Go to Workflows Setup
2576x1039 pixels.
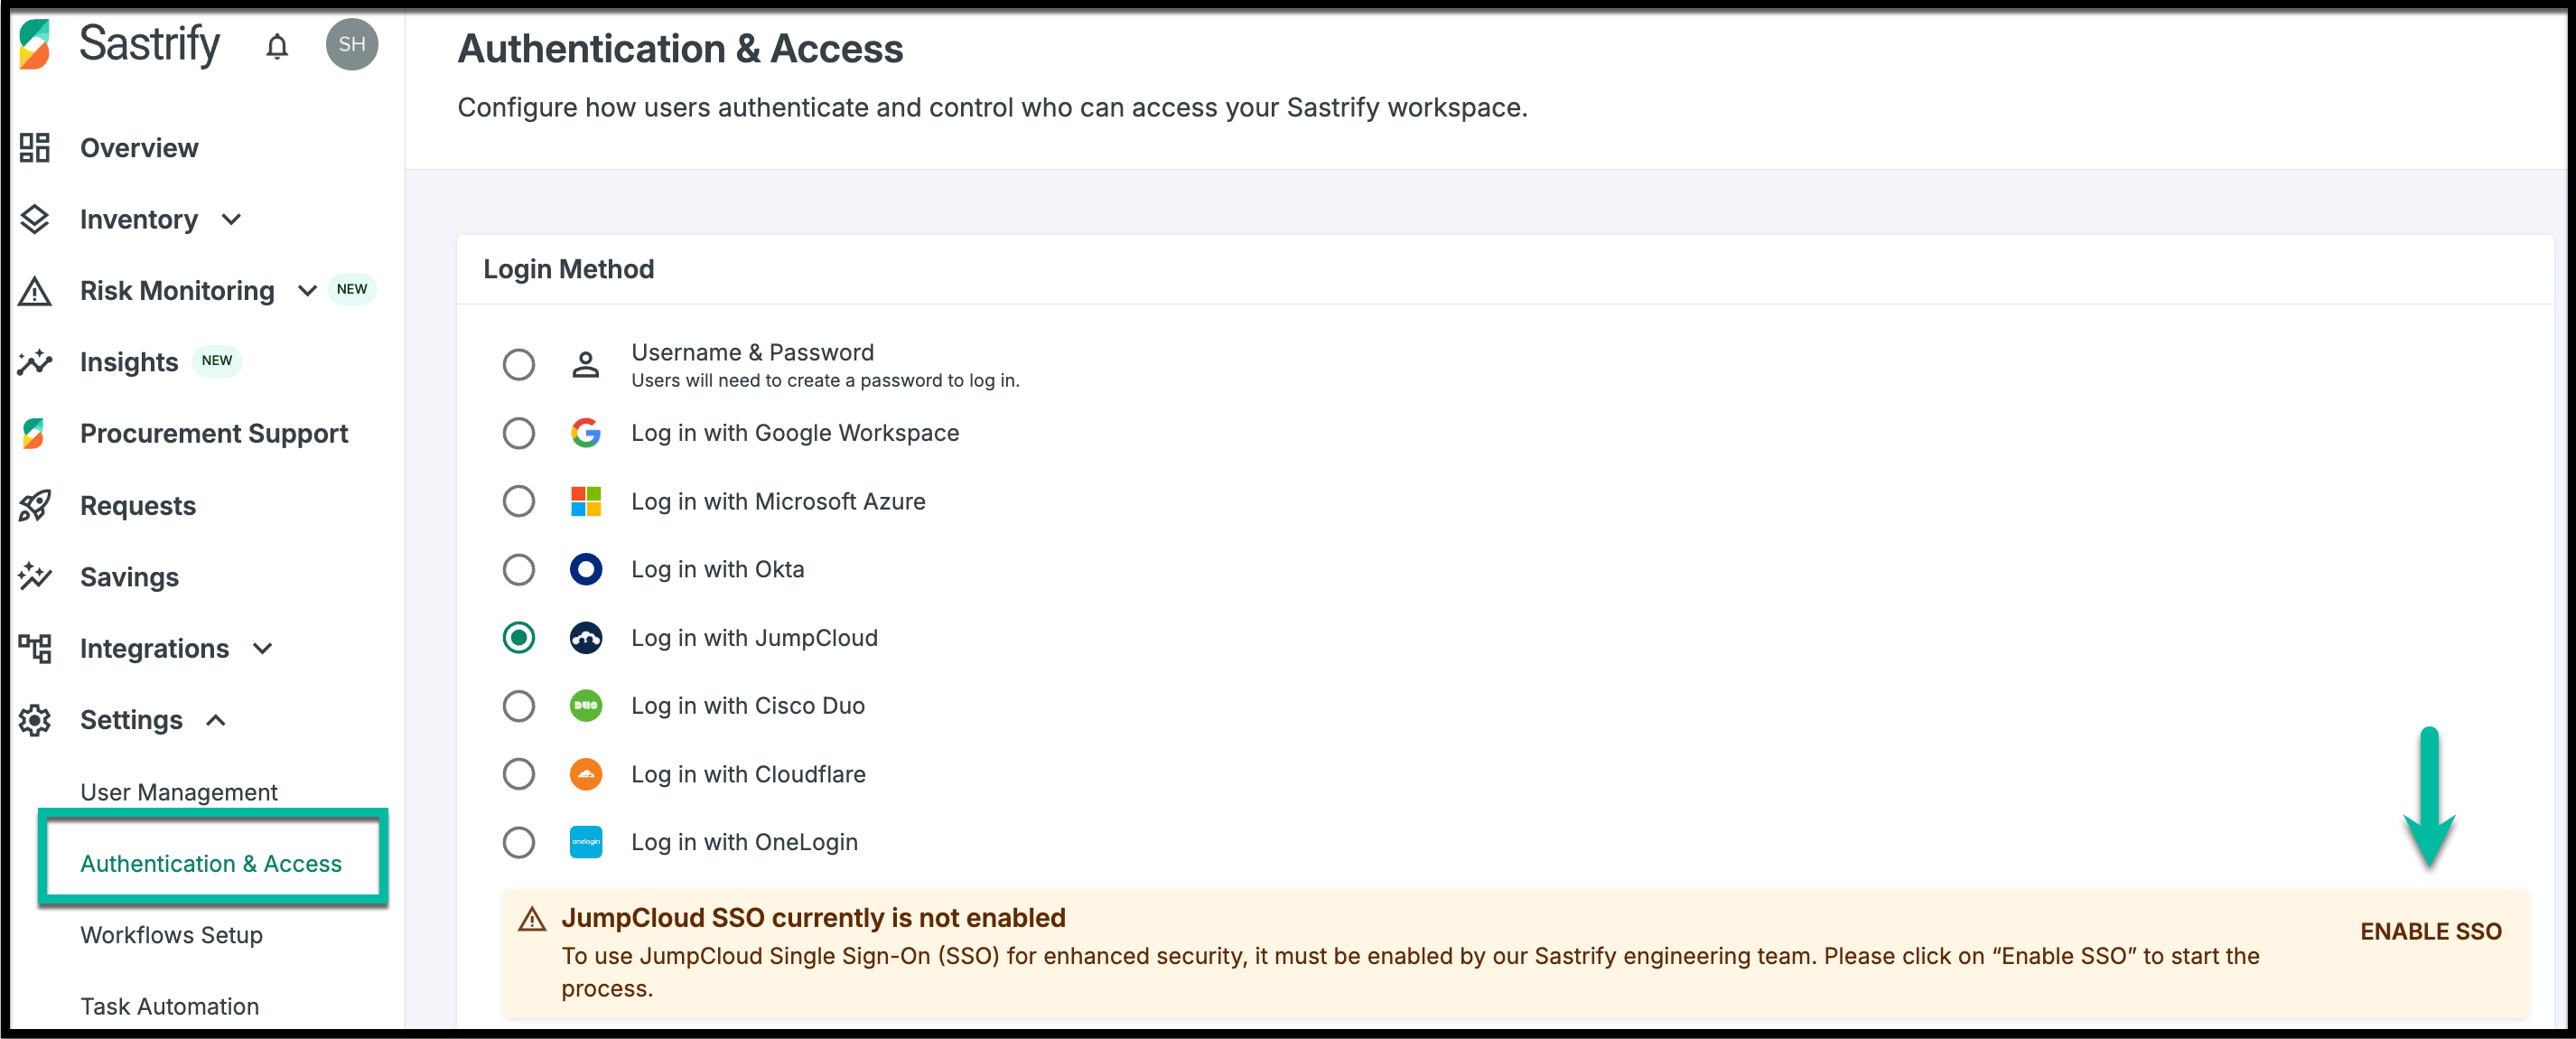(x=171, y=935)
